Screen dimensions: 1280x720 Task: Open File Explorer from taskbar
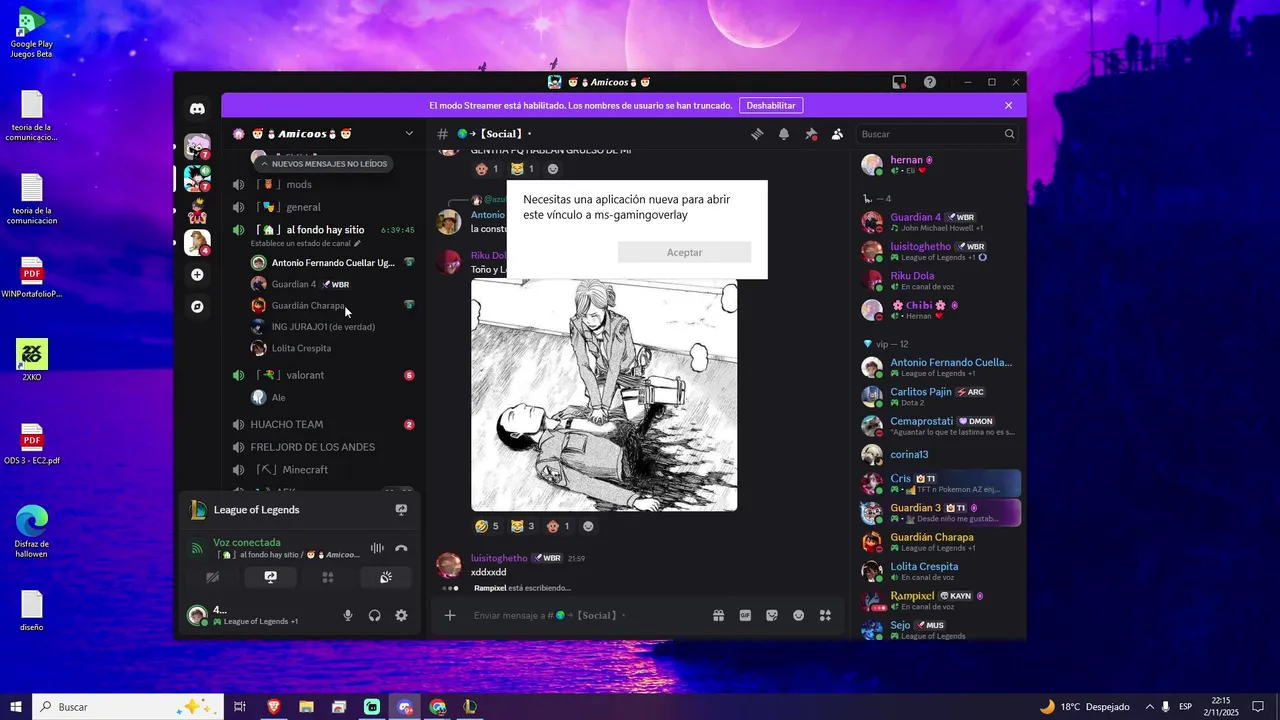[x=306, y=707]
